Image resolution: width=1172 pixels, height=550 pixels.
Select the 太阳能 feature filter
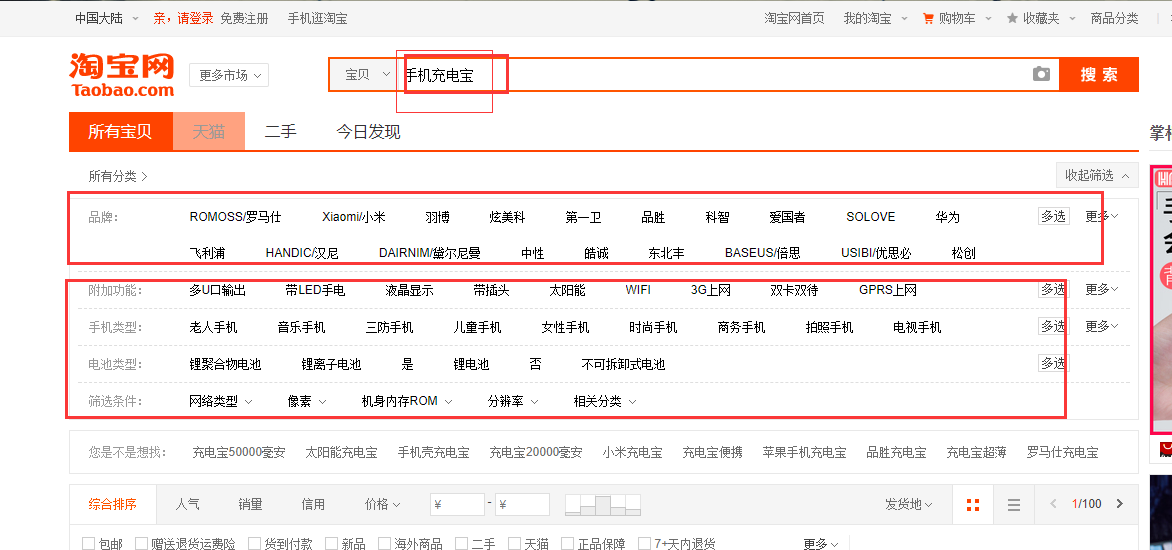[567, 290]
